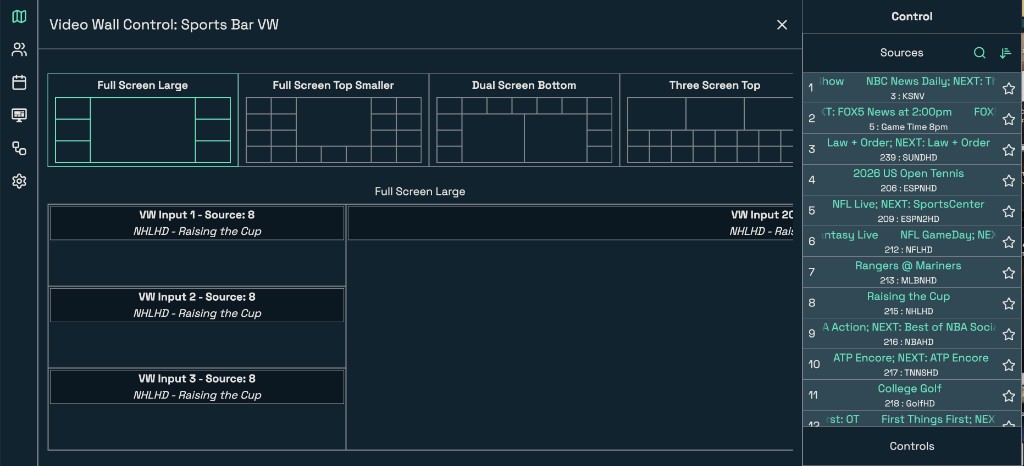Close the Video Wall Control dialog
The width and height of the screenshot is (1024, 466).
pyautogui.click(x=782, y=25)
